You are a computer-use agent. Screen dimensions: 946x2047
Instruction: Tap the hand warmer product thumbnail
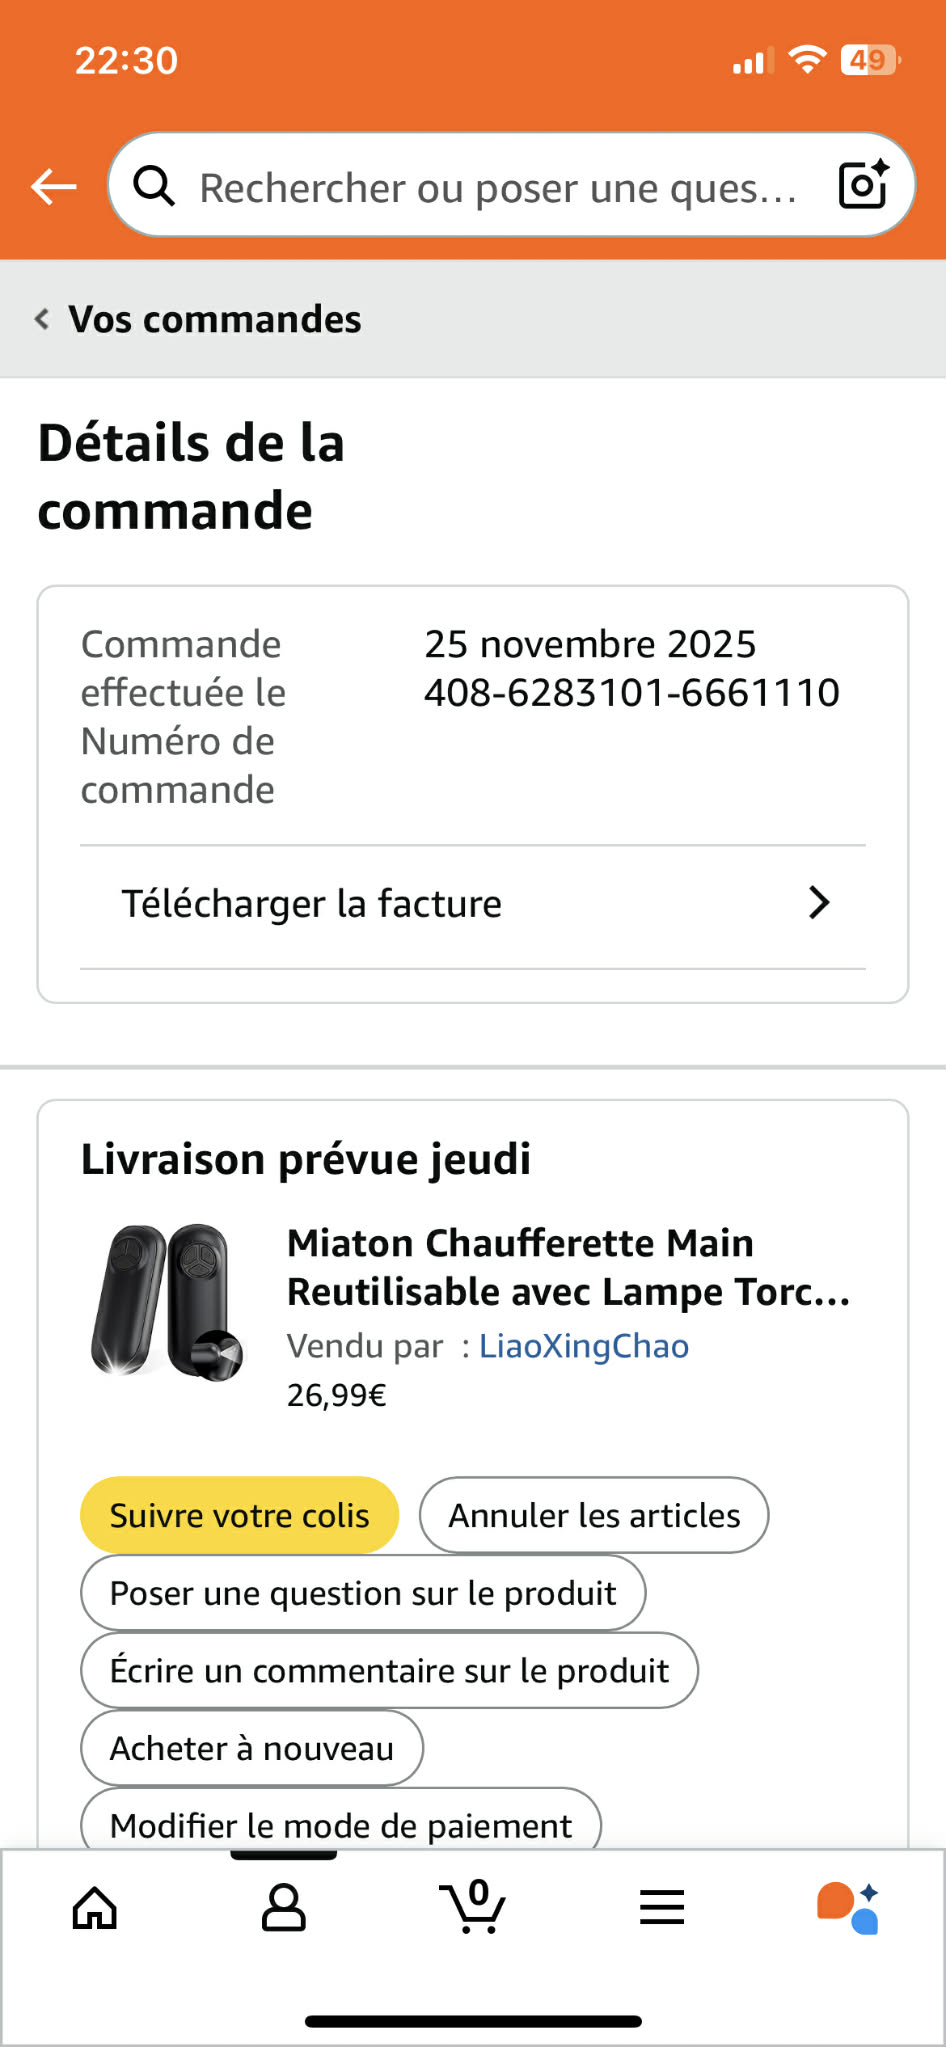[x=167, y=1302]
